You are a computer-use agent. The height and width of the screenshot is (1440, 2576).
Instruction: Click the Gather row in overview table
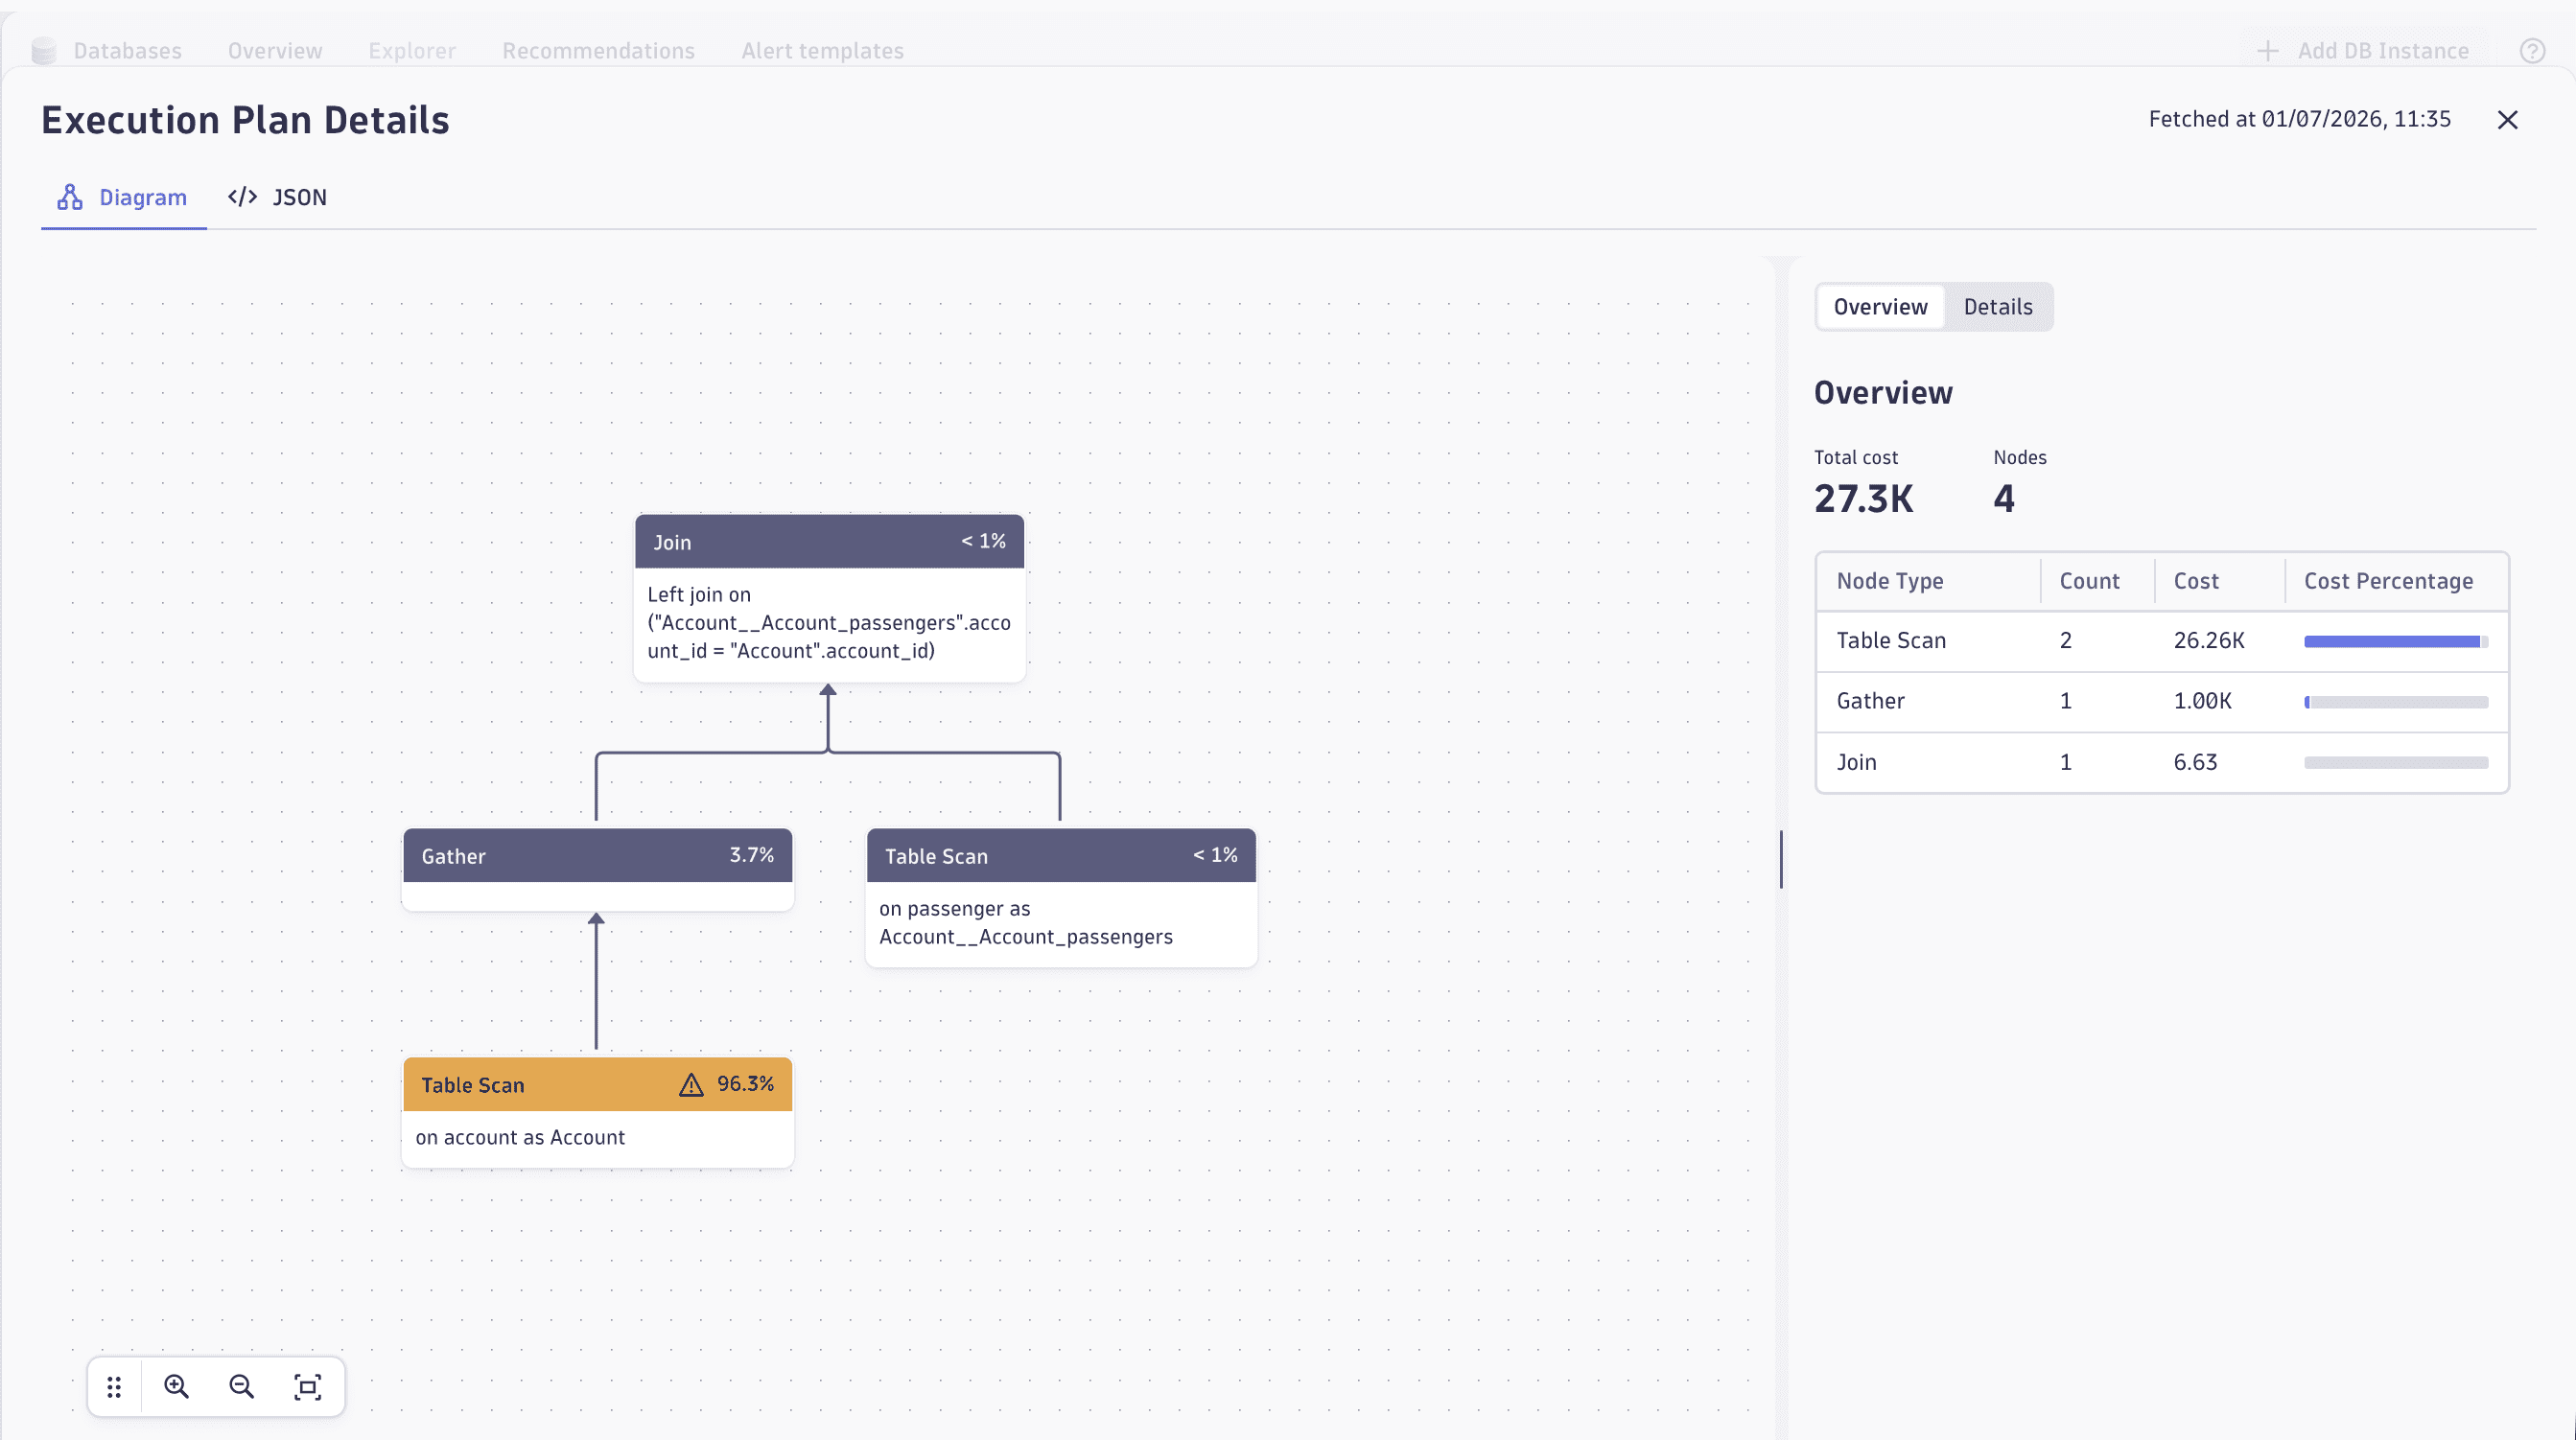2162,702
